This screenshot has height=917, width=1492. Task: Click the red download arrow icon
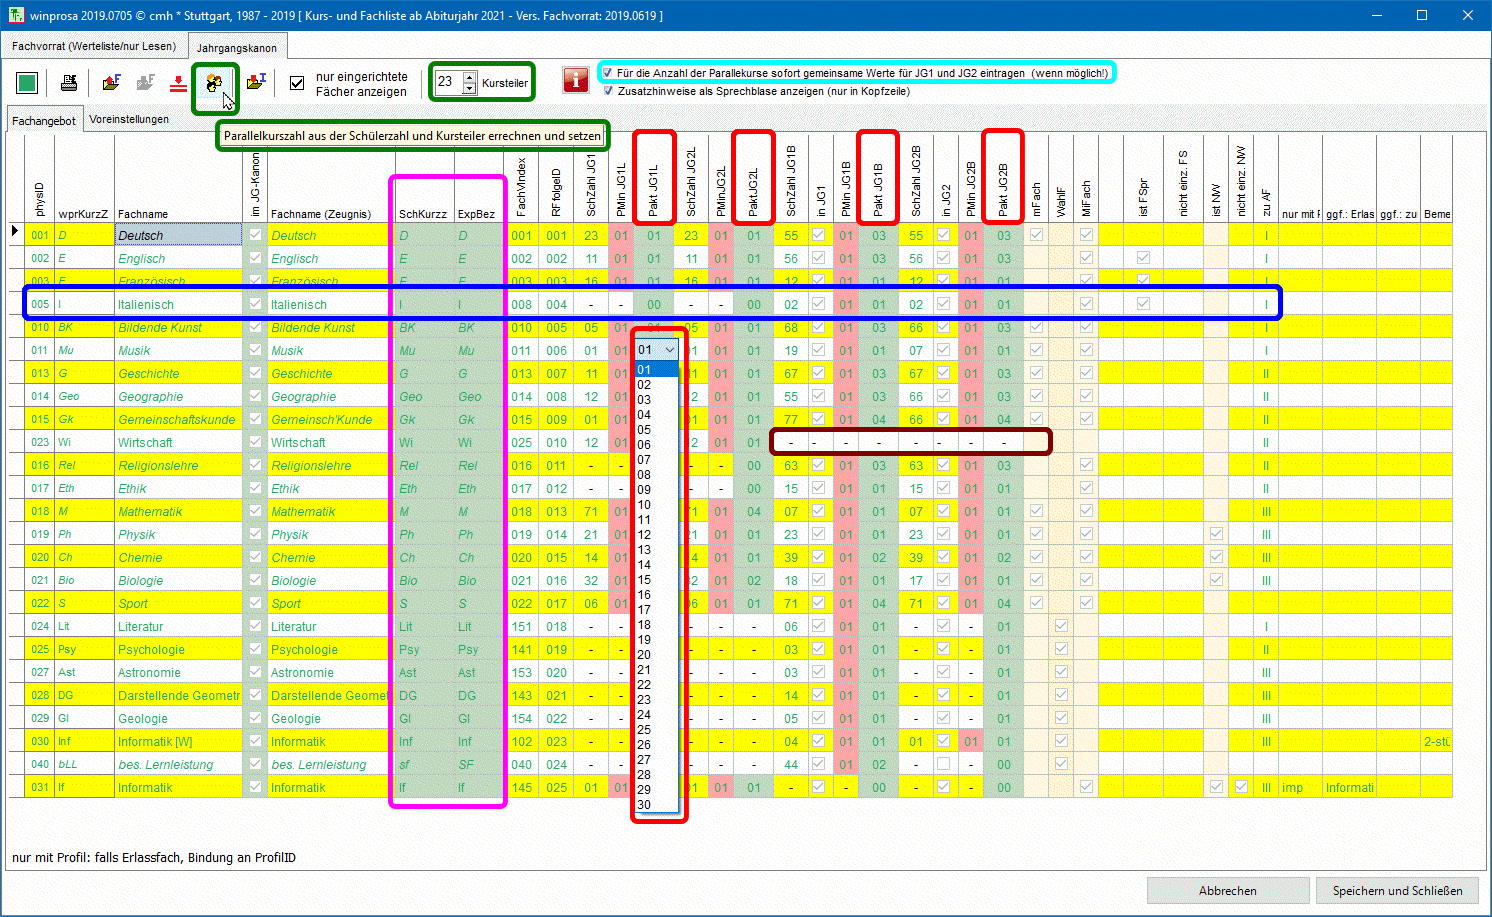point(178,83)
